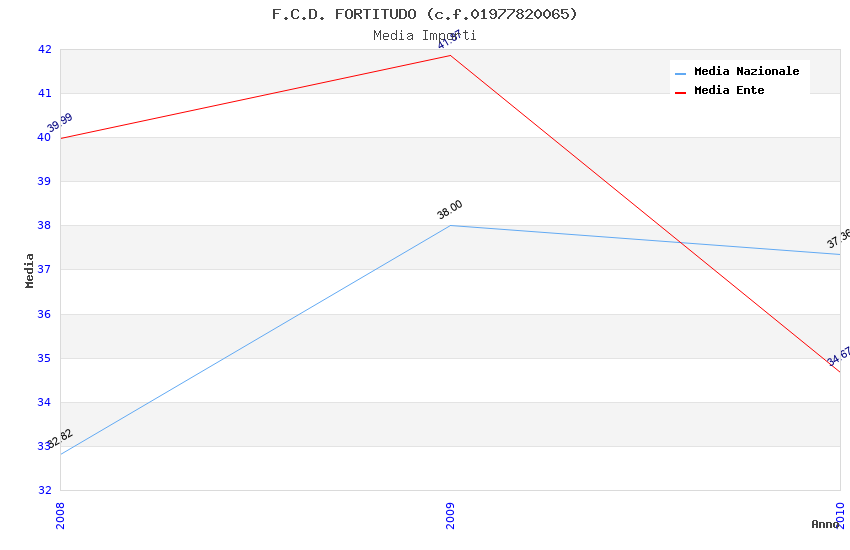Image resolution: width=850 pixels, height=550 pixels.
Task: Click the Media Ente legend entry
Action: 729,90
